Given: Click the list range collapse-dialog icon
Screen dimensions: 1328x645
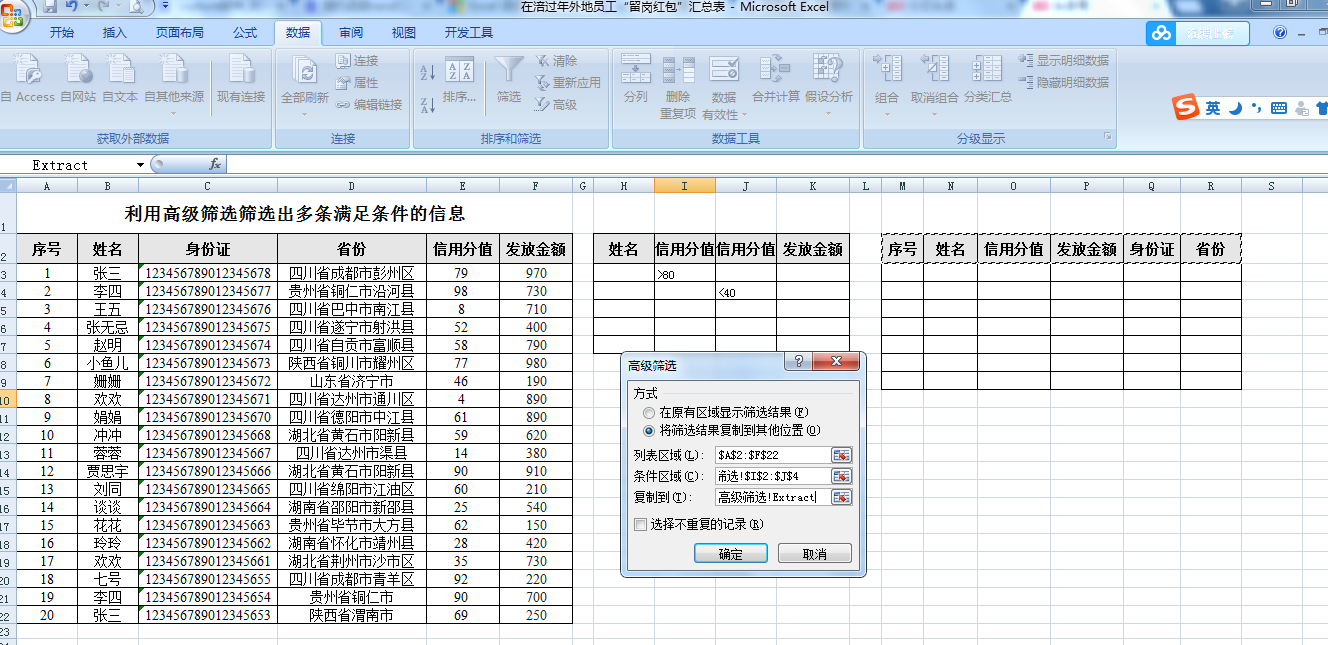Looking at the screenshot, I should click(x=841, y=454).
